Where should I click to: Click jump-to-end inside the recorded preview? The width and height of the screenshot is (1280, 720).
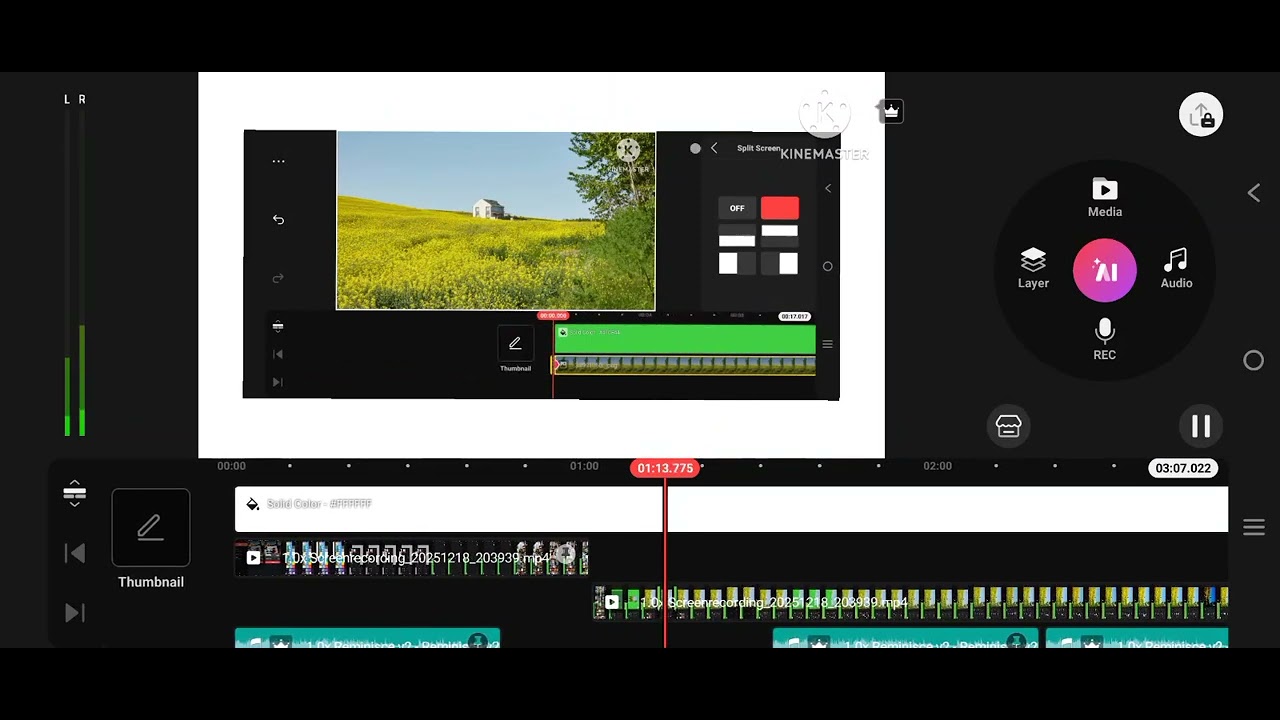coord(278,382)
